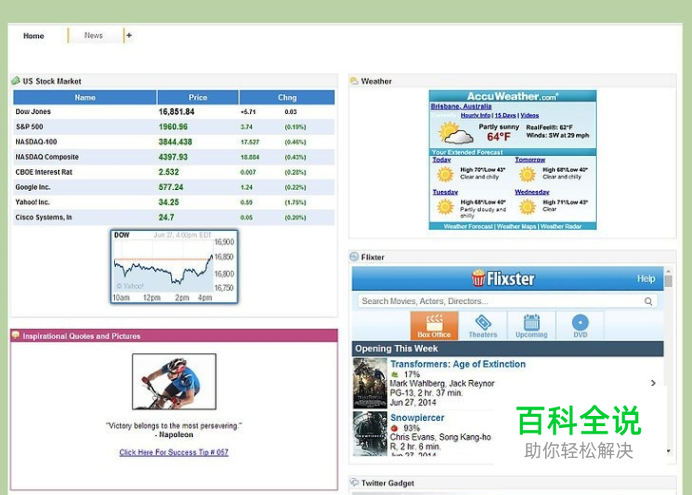The image size is (692, 495).
Task: Sort stocks by Price column header
Action: click(198, 98)
